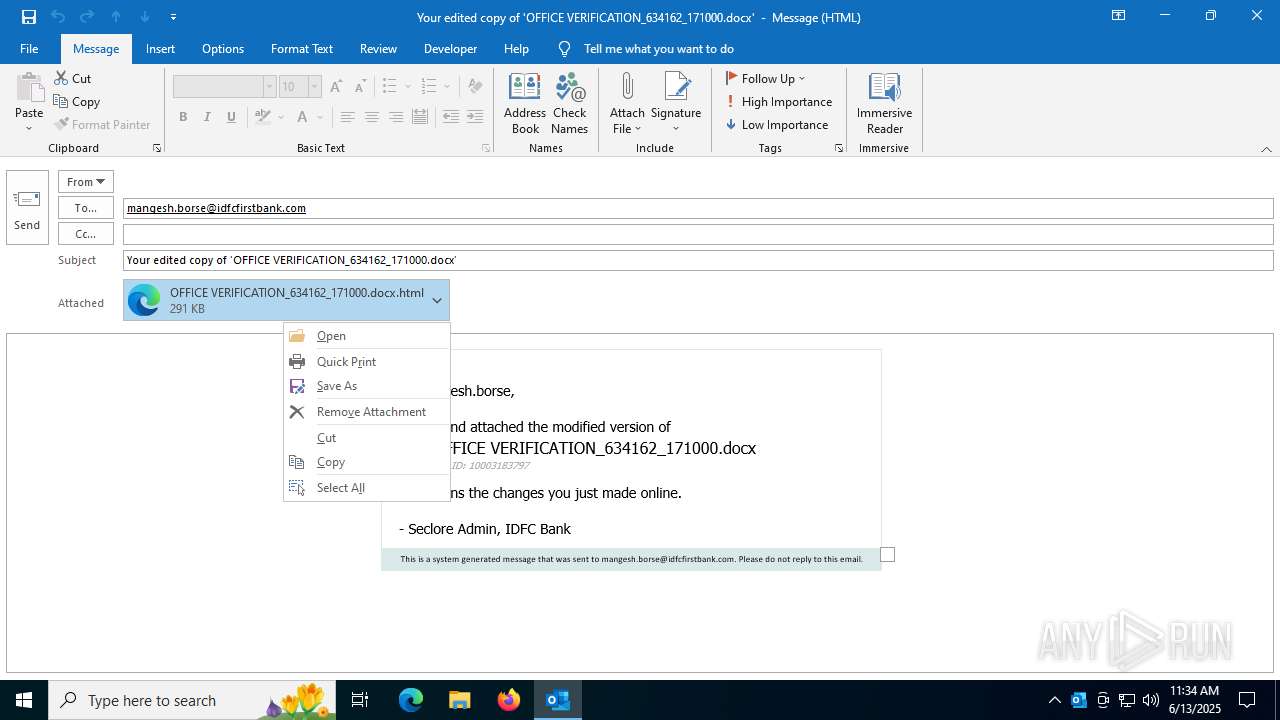This screenshot has height=720, width=1280.
Task: Toggle bullet list formatting
Action: (390, 87)
